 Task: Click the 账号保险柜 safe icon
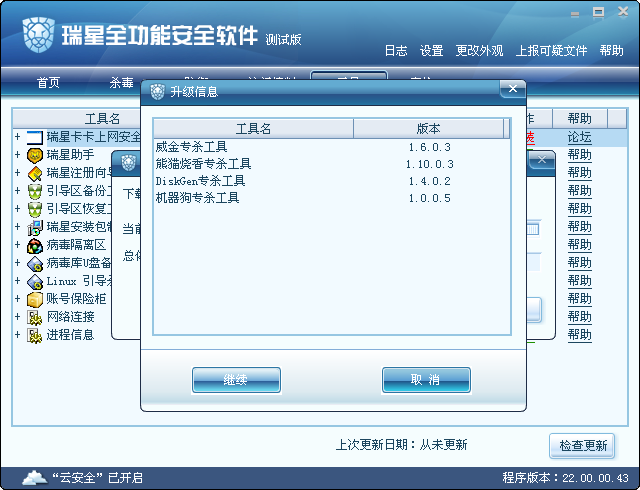tap(35, 299)
